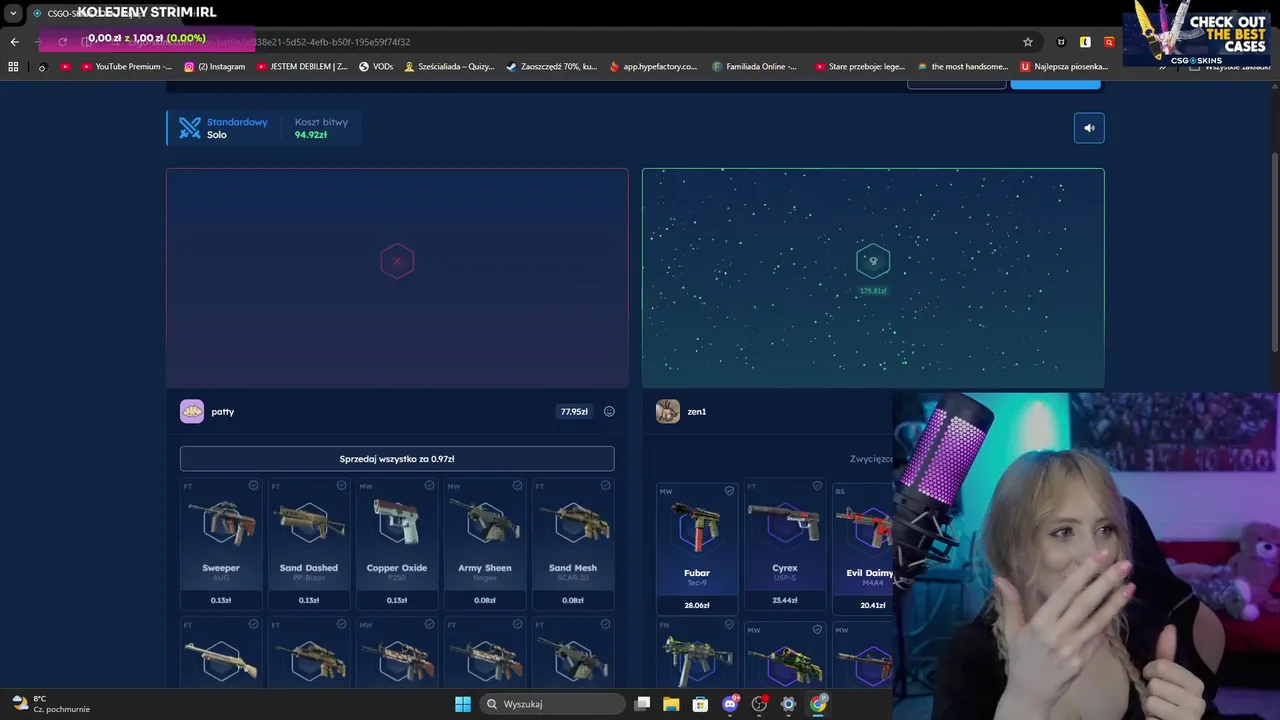Open the app.hypefactory.co bookmark
This screenshot has width=1280, height=720.
click(653, 67)
